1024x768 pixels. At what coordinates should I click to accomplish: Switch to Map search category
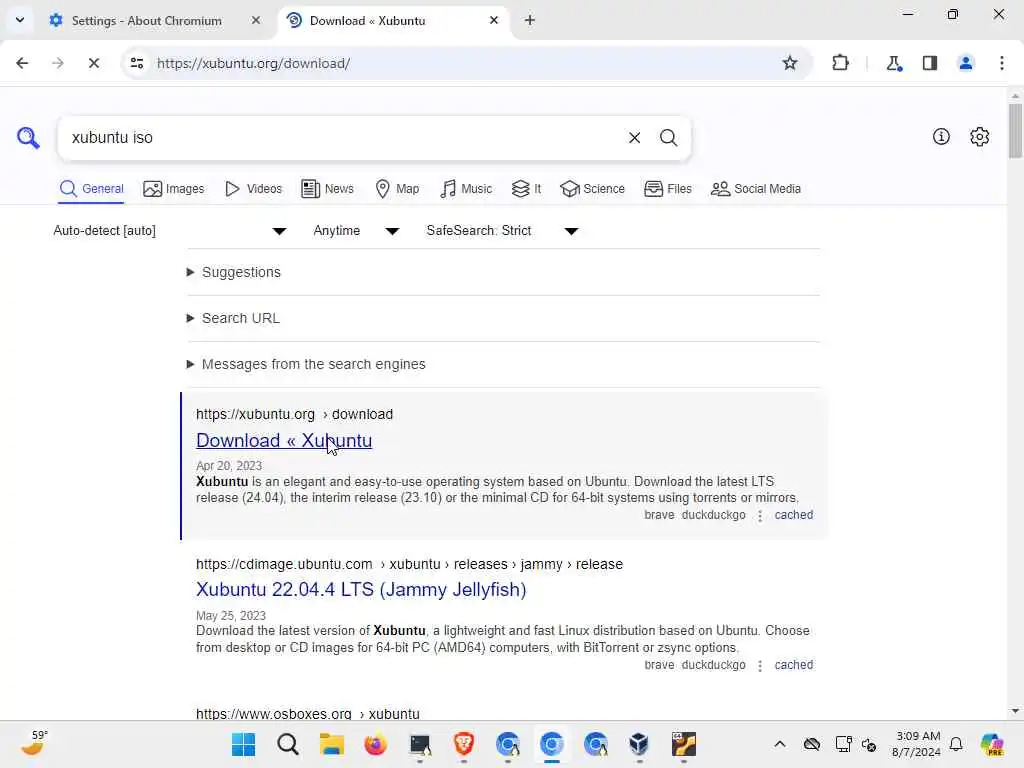tap(398, 189)
